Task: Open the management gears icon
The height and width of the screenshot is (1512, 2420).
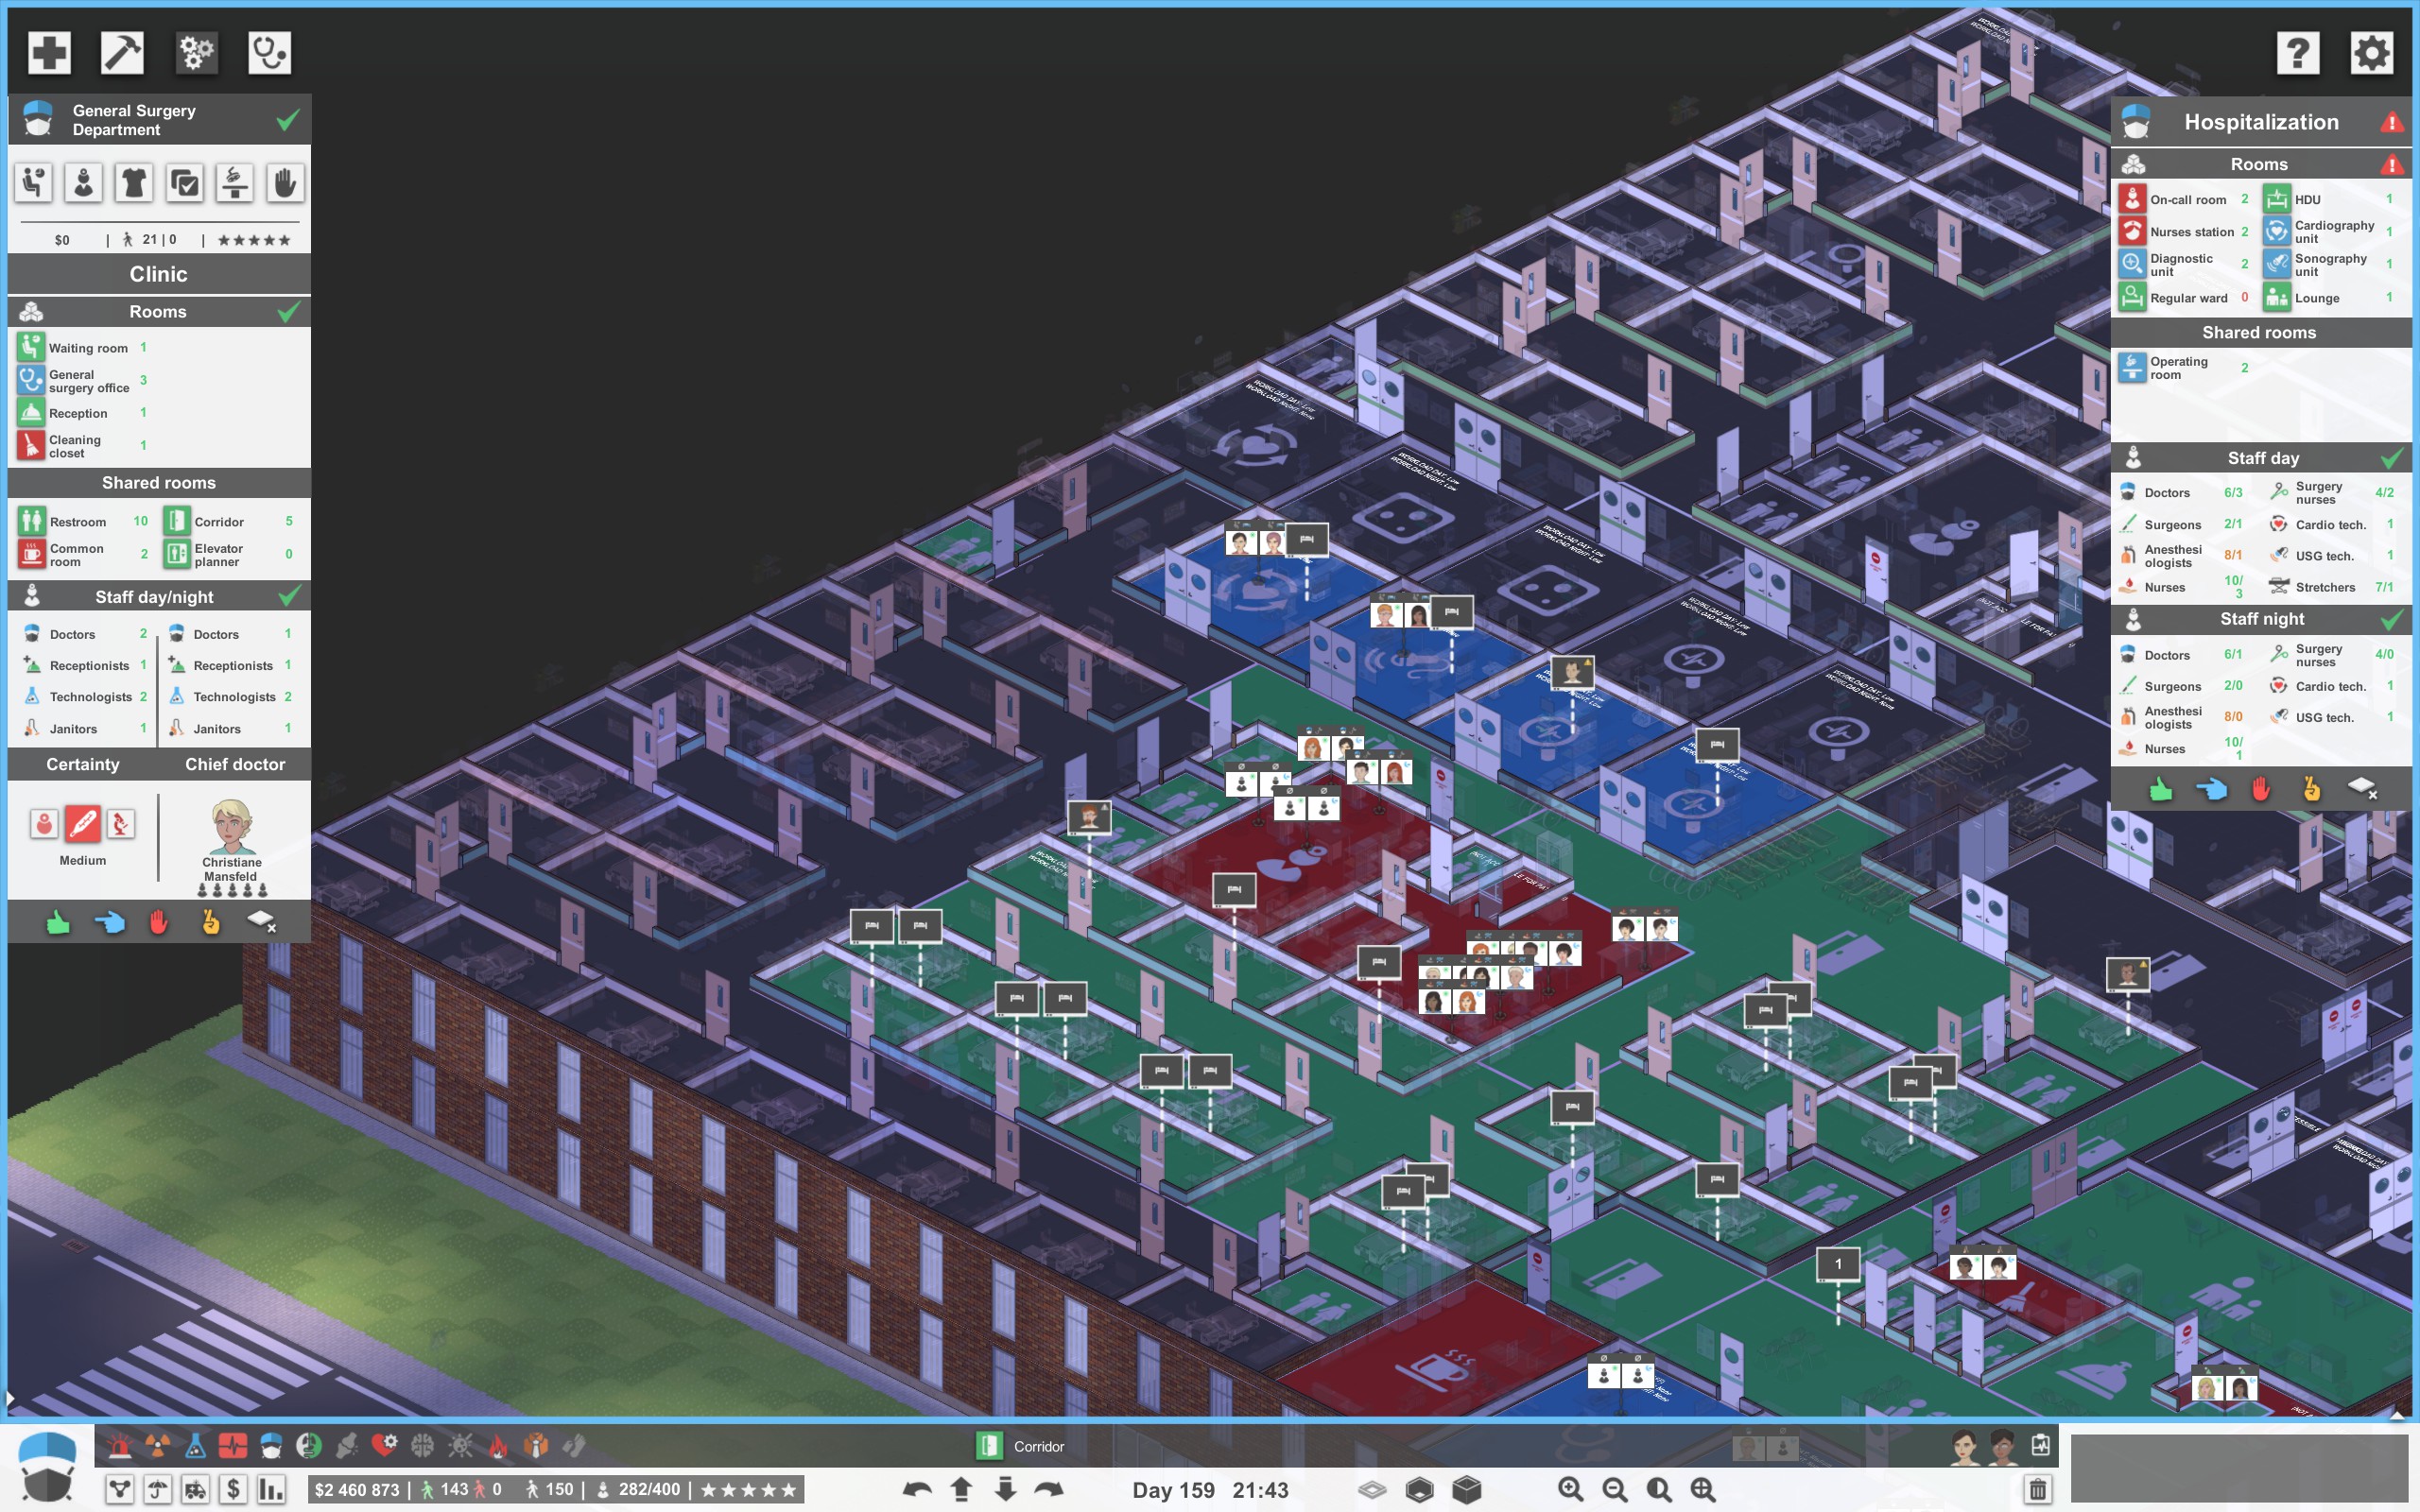Action: tap(196, 53)
